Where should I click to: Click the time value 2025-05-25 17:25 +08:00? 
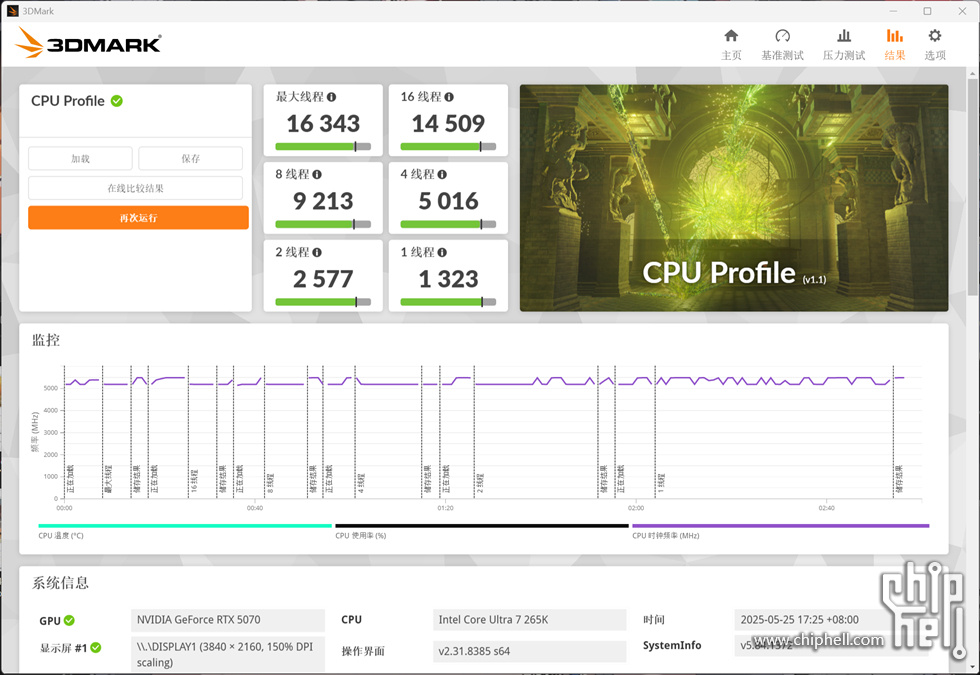[799, 620]
